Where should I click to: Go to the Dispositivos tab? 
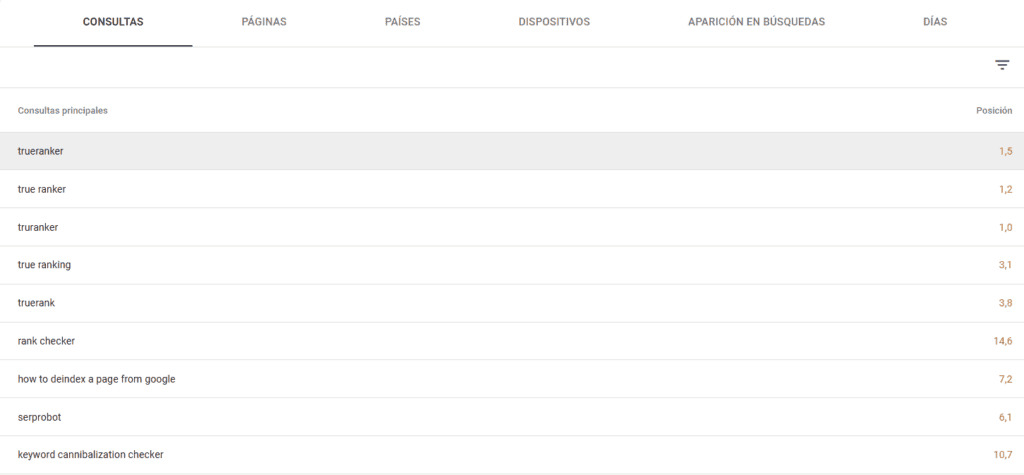pos(554,22)
